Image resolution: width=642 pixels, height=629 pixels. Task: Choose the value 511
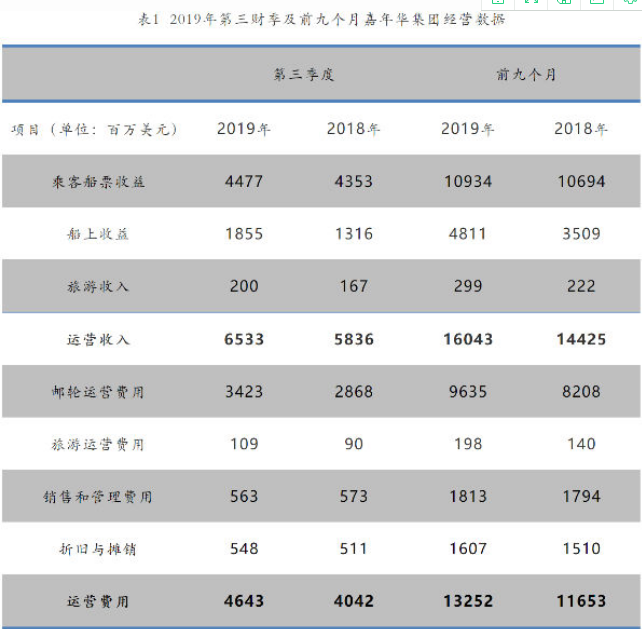pos(354,549)
